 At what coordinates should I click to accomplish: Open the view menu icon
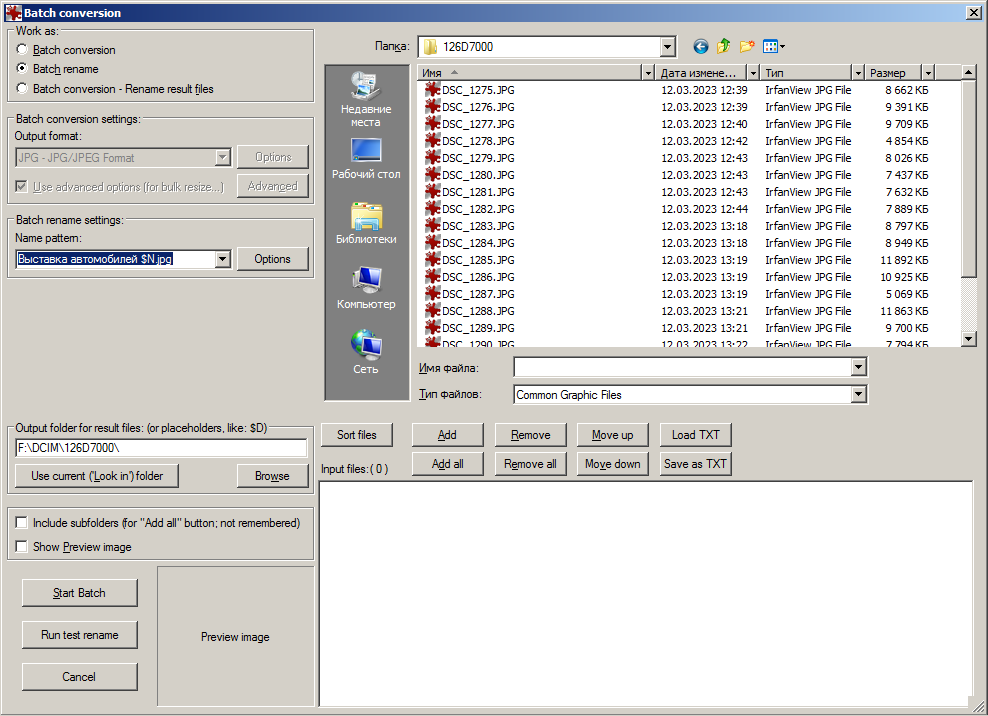point(774,46)
